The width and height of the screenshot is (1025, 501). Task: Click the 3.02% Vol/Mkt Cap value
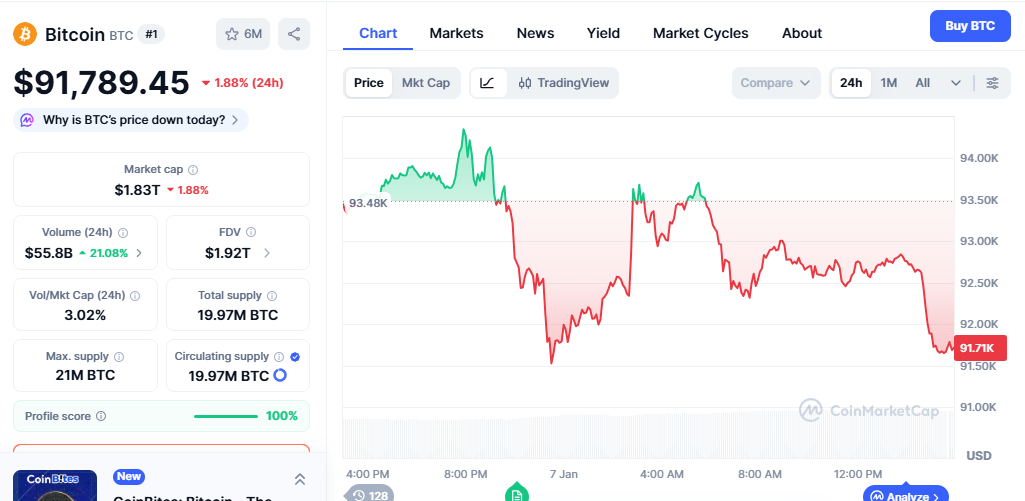coord(85,315)
